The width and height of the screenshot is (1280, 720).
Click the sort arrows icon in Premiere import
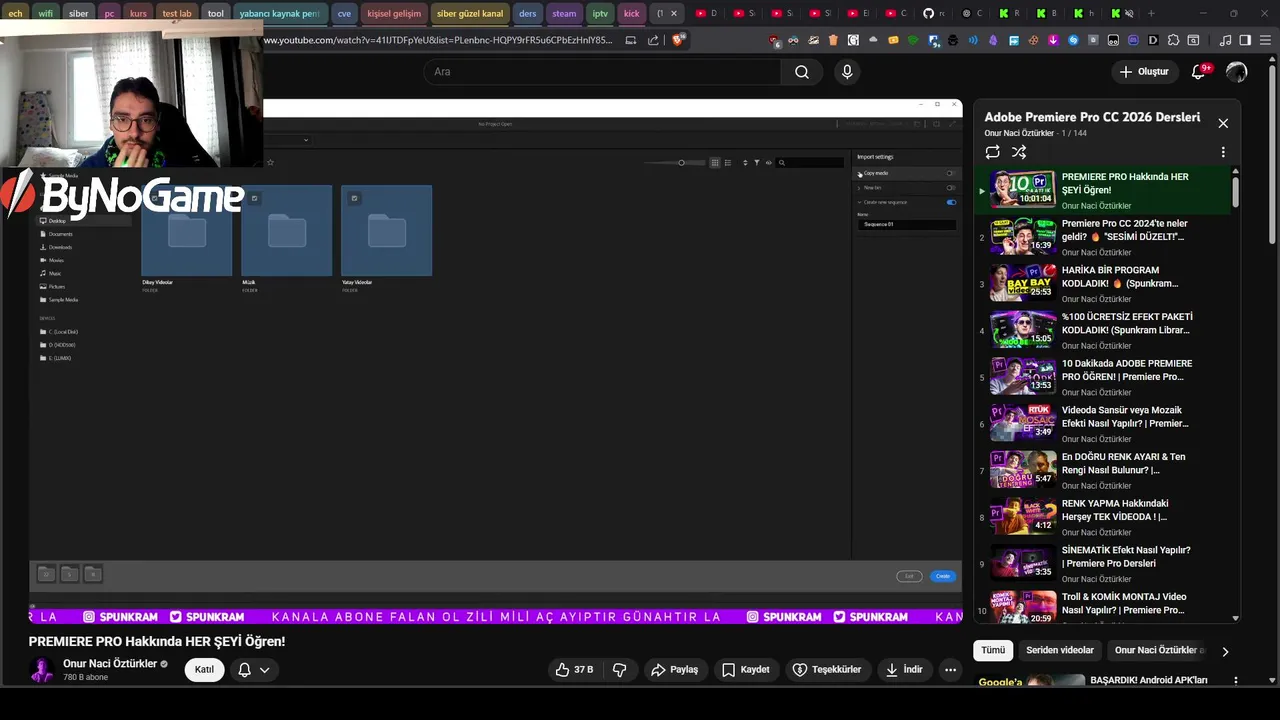pos(745,163)
